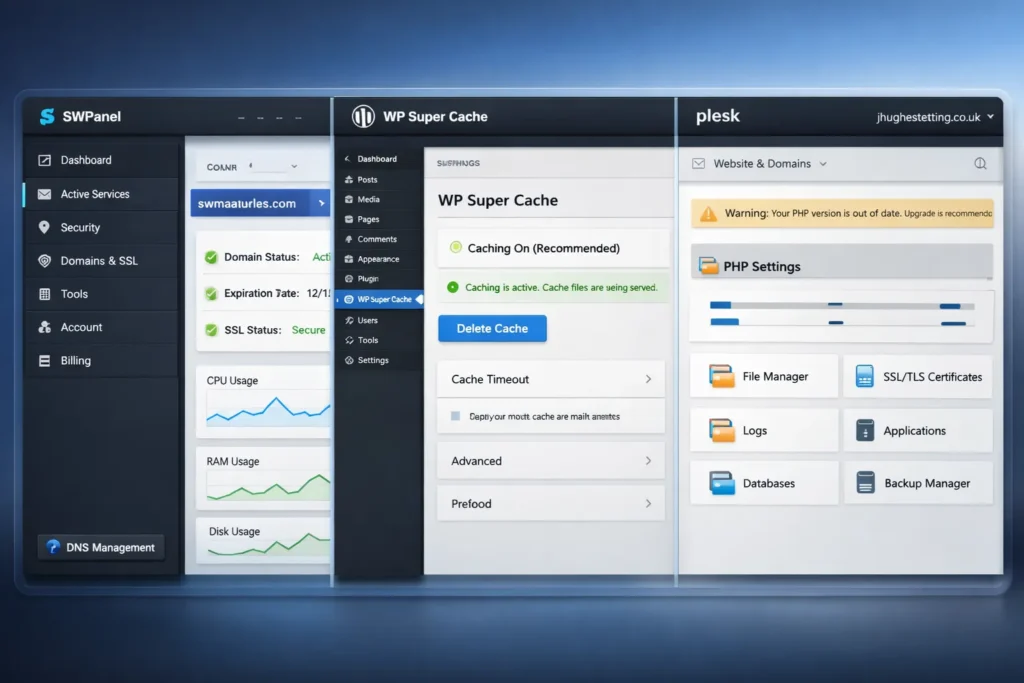
Task: Click the 'Caching is active' green status icon
Action: pos(453,287)
